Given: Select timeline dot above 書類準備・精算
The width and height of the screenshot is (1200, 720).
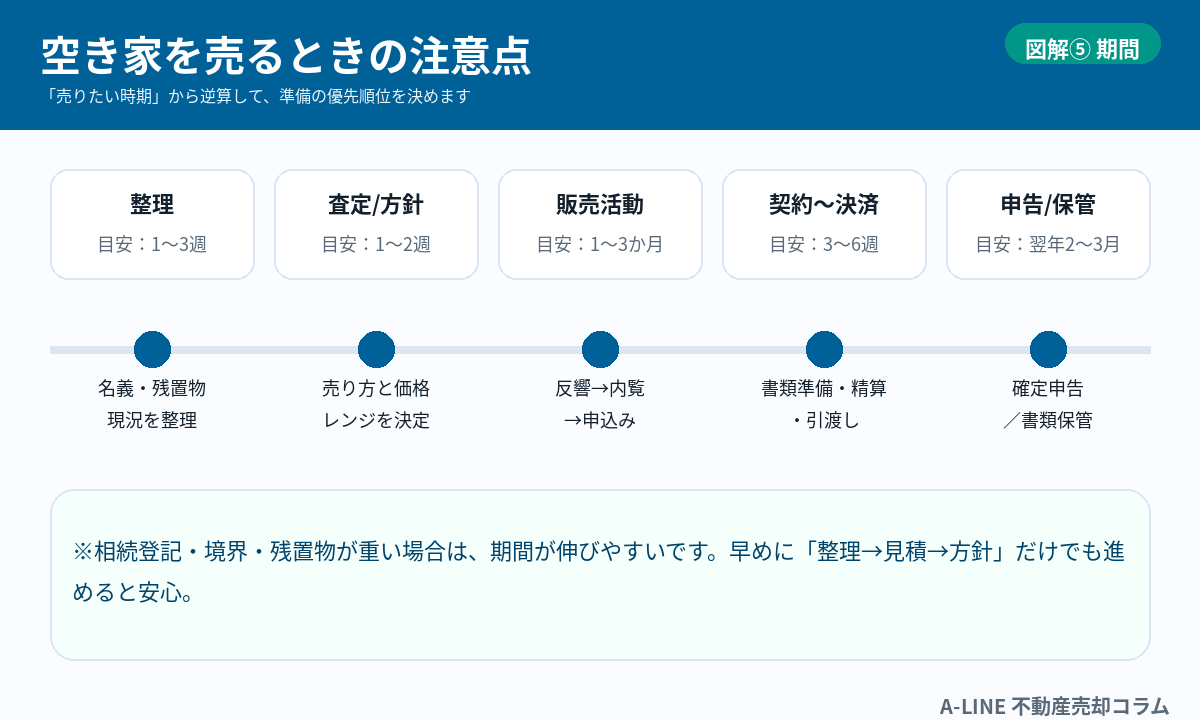Looking at the screenshot, I should (x=824, y=349).
